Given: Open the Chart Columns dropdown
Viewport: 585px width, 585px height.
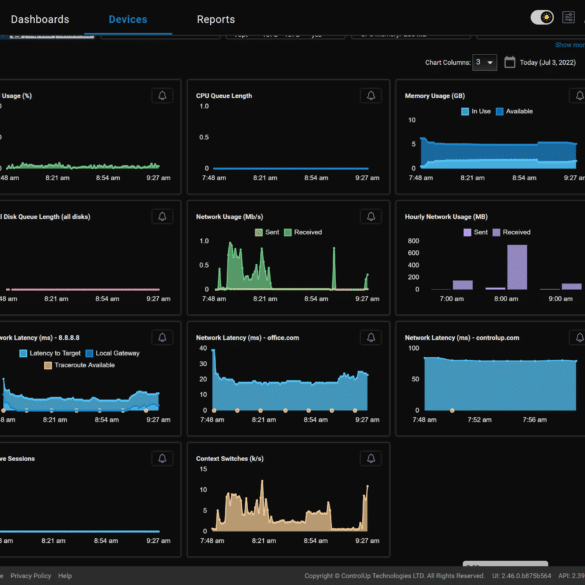Looking at the screenshot, I should [484, 62].
